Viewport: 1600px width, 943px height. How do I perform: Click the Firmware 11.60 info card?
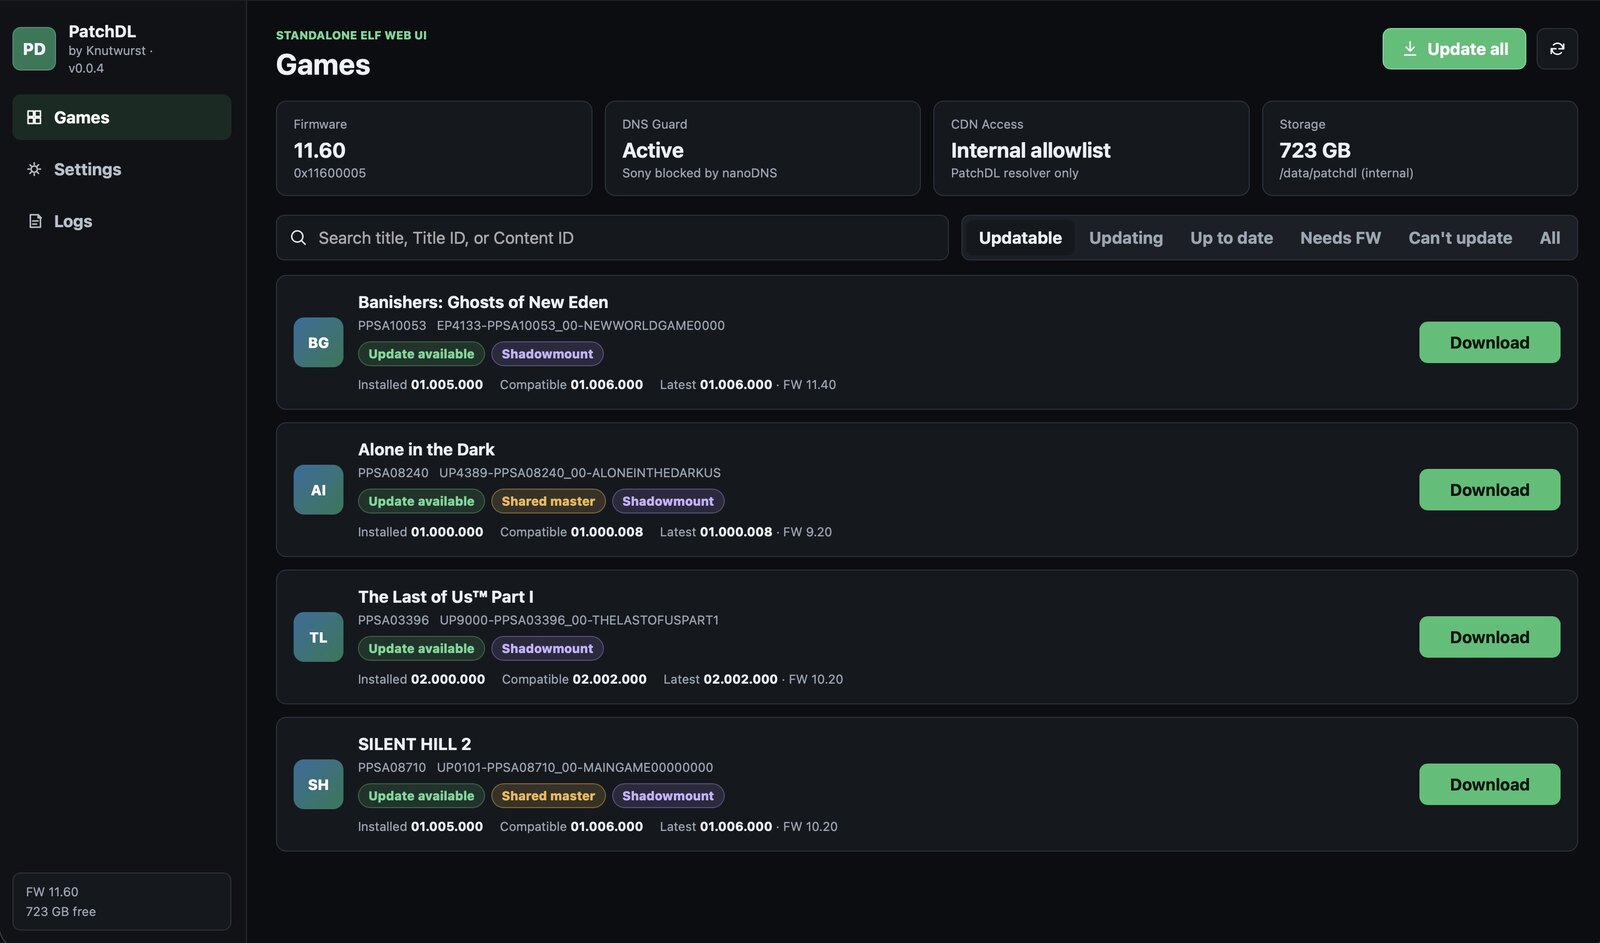click(434, 148)
